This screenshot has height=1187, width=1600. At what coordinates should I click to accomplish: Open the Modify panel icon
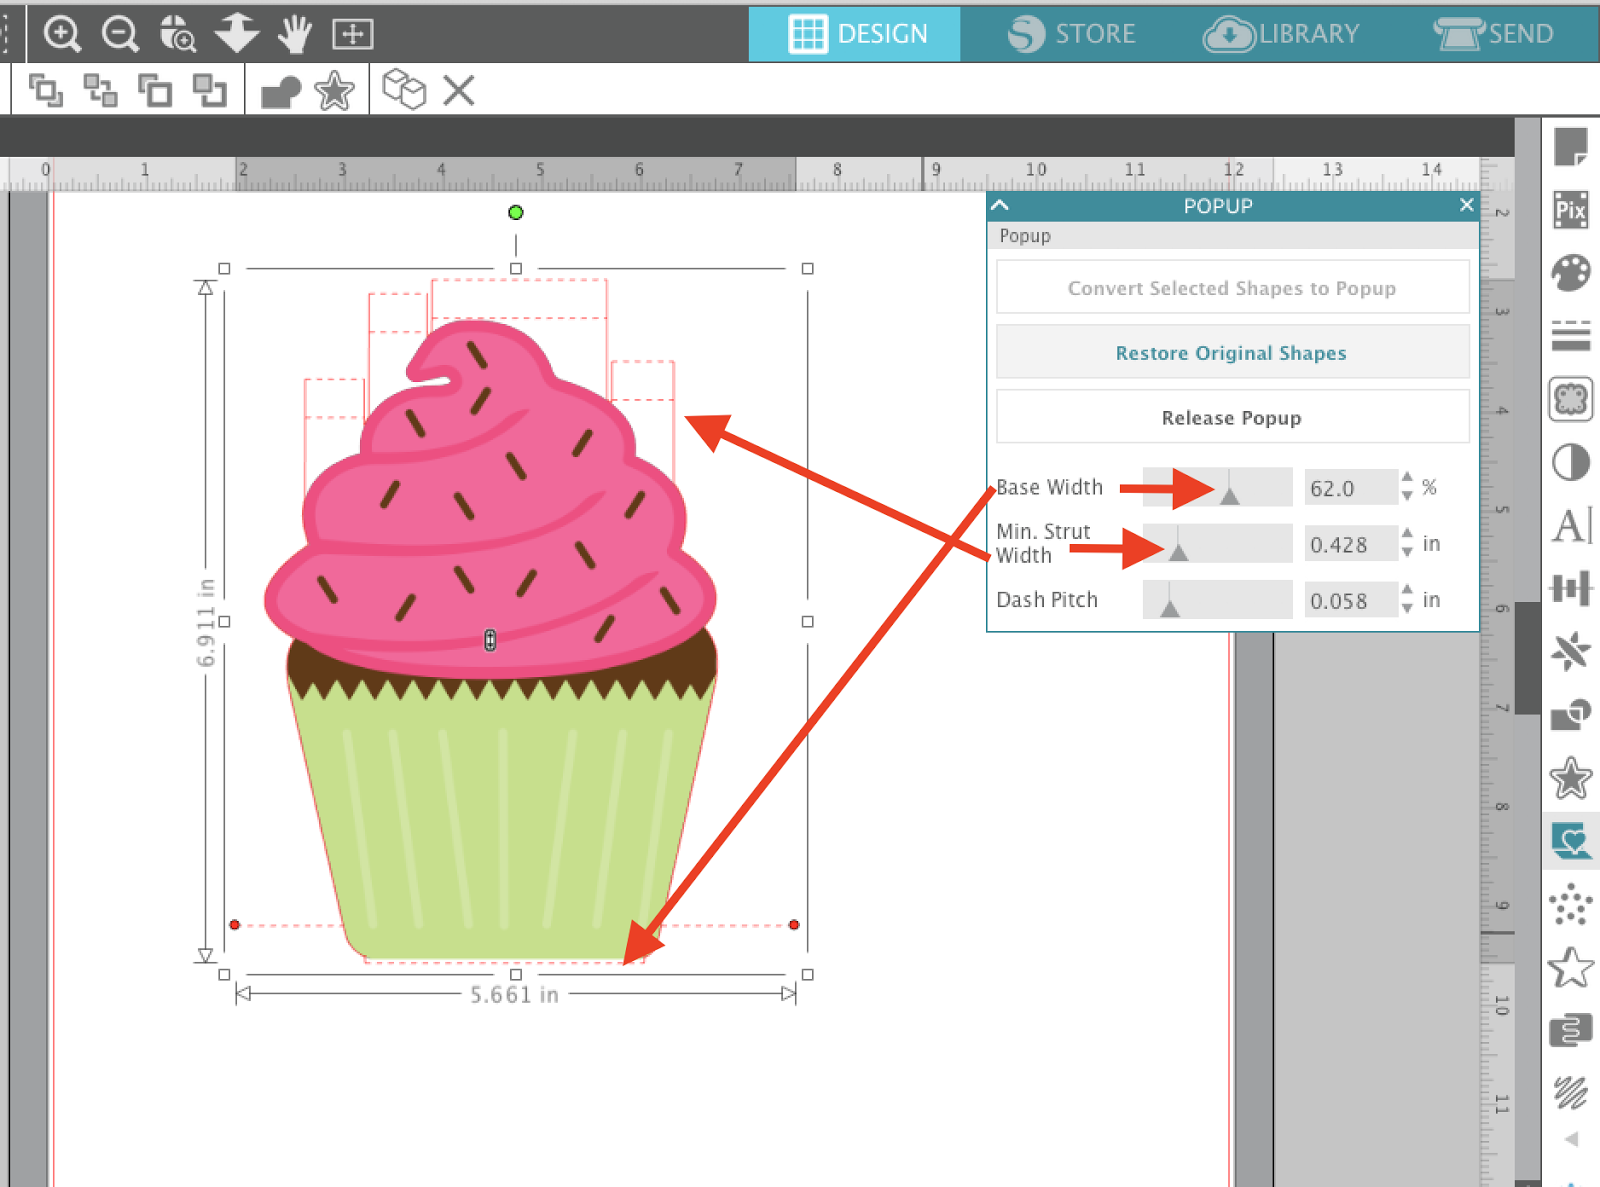tap(1571, 715)
